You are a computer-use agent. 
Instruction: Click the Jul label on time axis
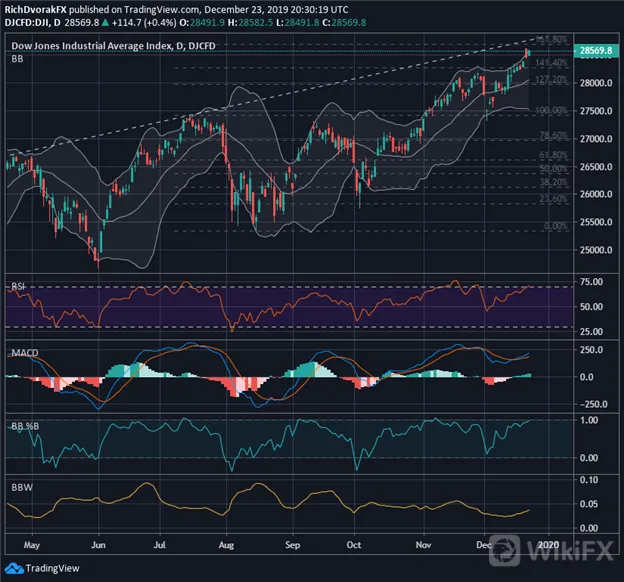(x=160, y=545)
